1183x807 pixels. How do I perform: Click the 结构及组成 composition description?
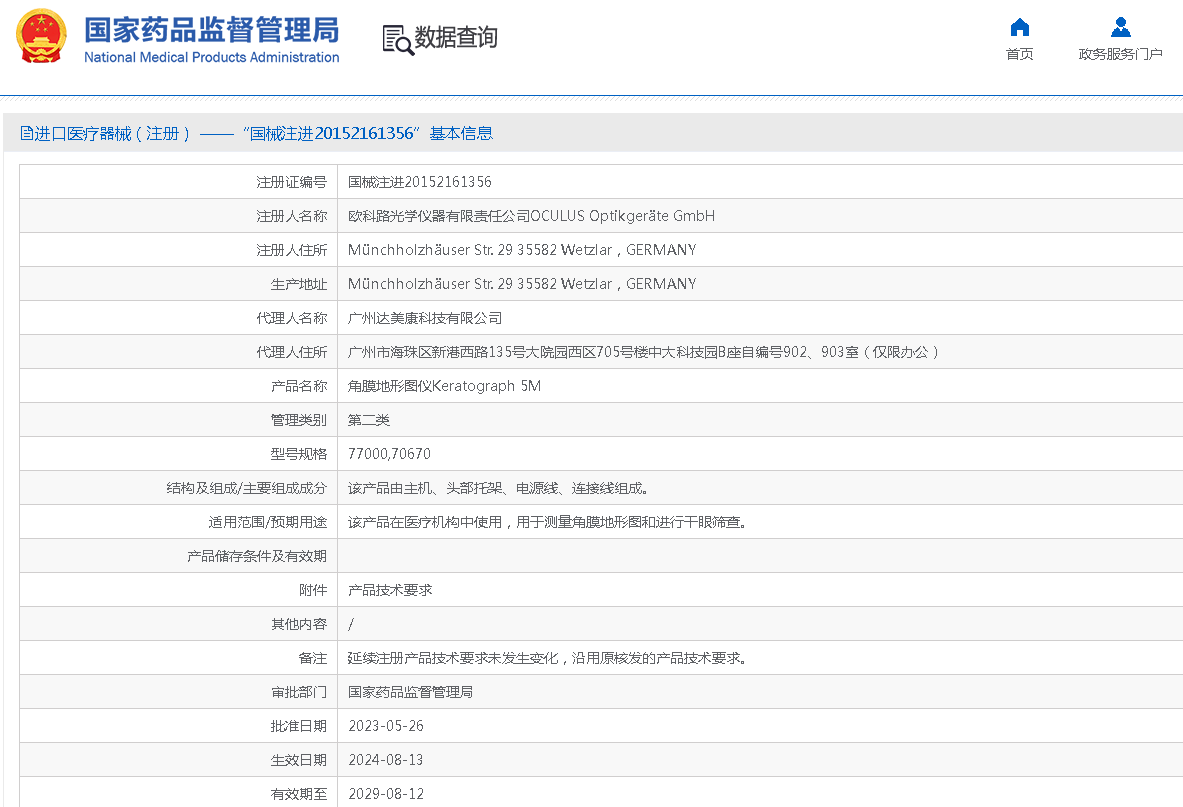498,488
